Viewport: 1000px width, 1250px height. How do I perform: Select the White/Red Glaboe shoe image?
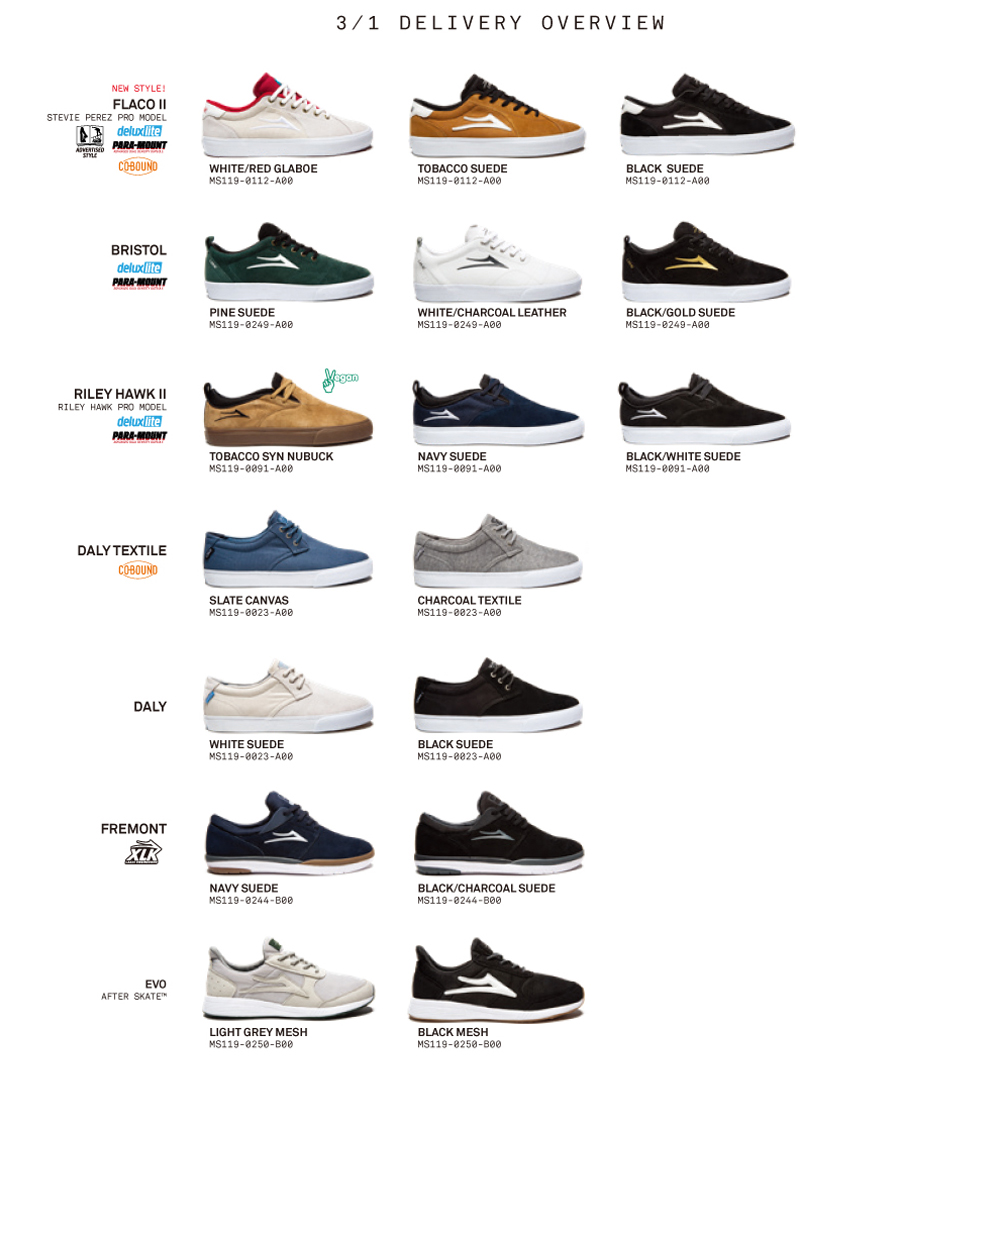[x=288, y=114]
